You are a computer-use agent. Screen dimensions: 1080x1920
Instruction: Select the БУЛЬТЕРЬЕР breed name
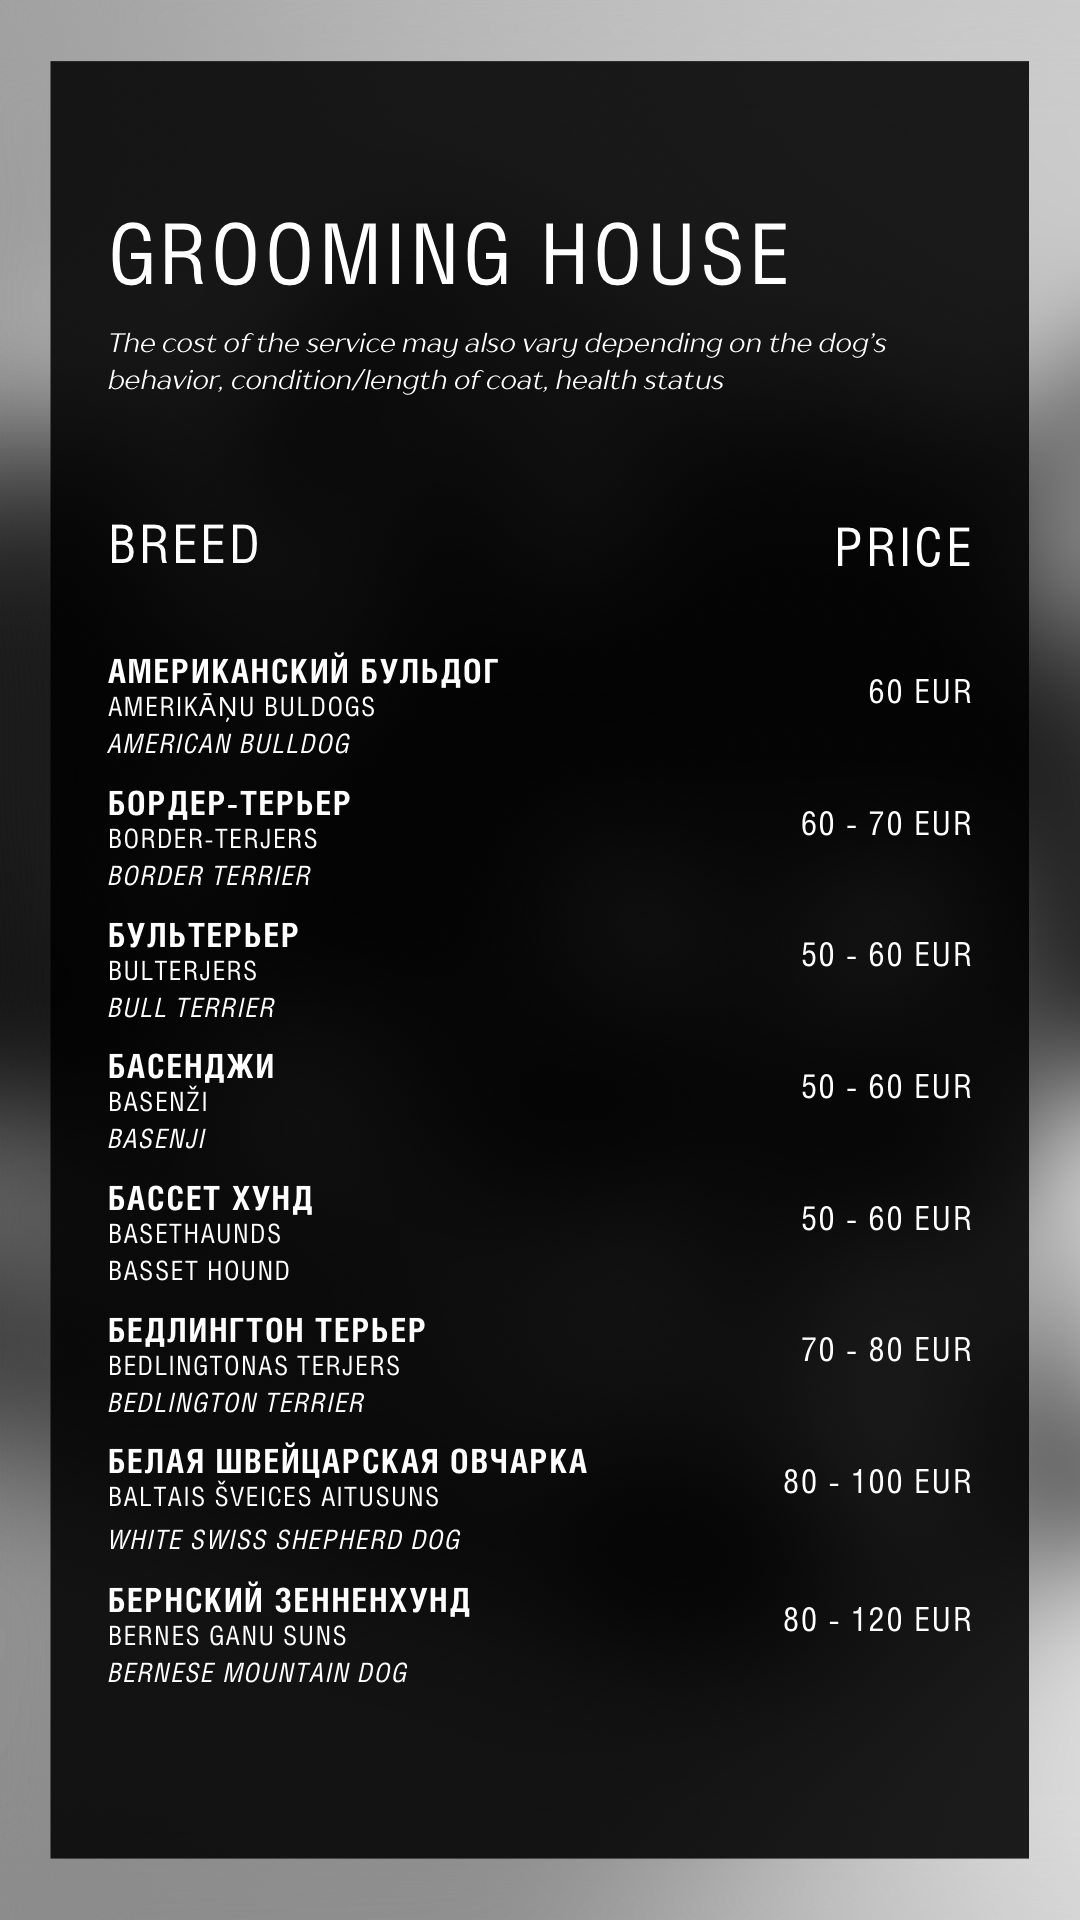(204, 935)
